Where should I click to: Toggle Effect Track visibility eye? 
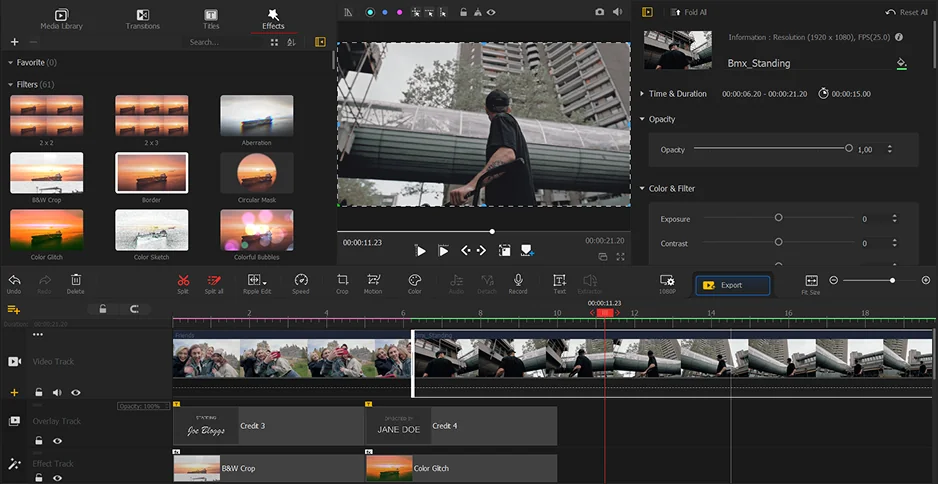(x=57, y=478)
